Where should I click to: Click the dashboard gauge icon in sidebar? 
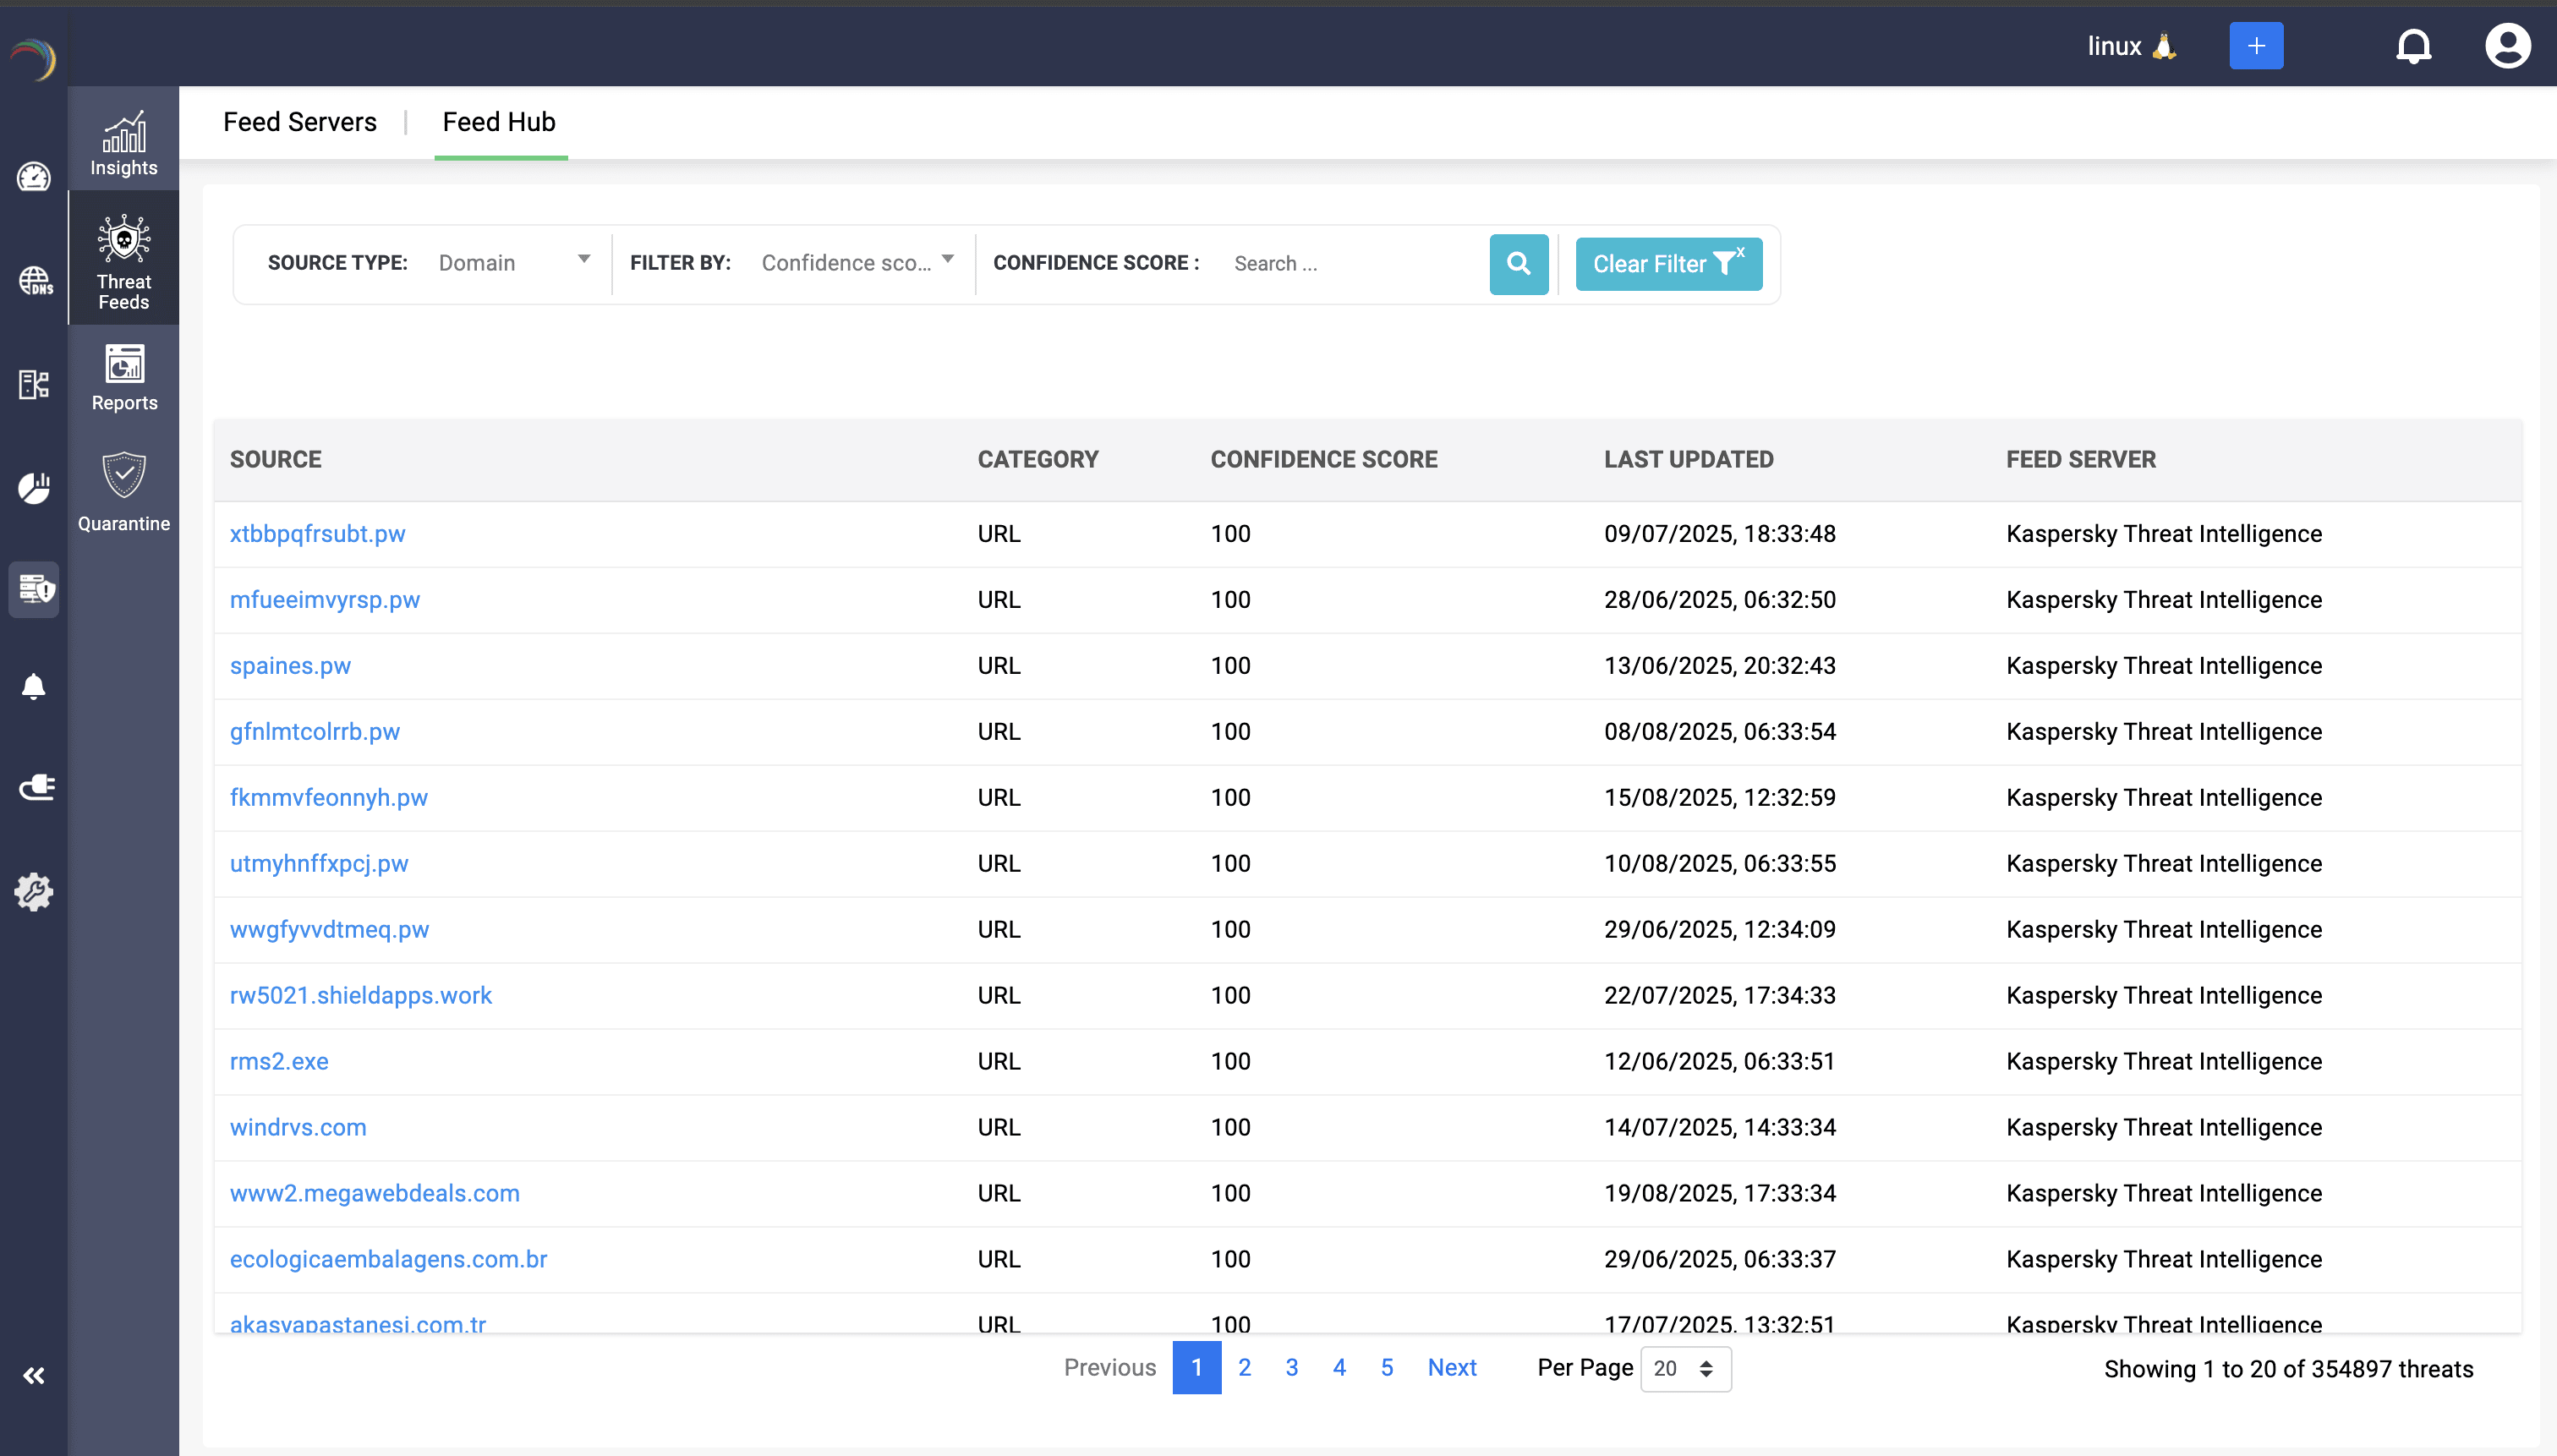[34, 177]
